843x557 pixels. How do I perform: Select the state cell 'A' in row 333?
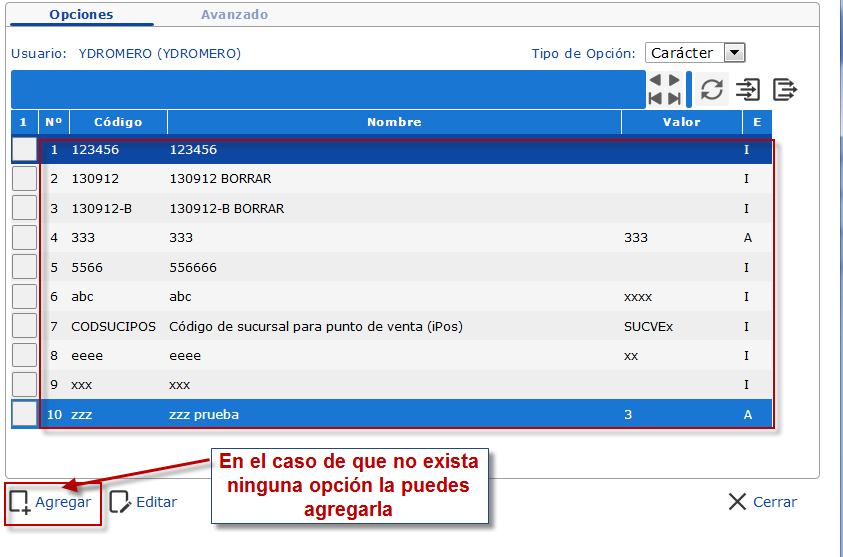click(x=747, y=238)
